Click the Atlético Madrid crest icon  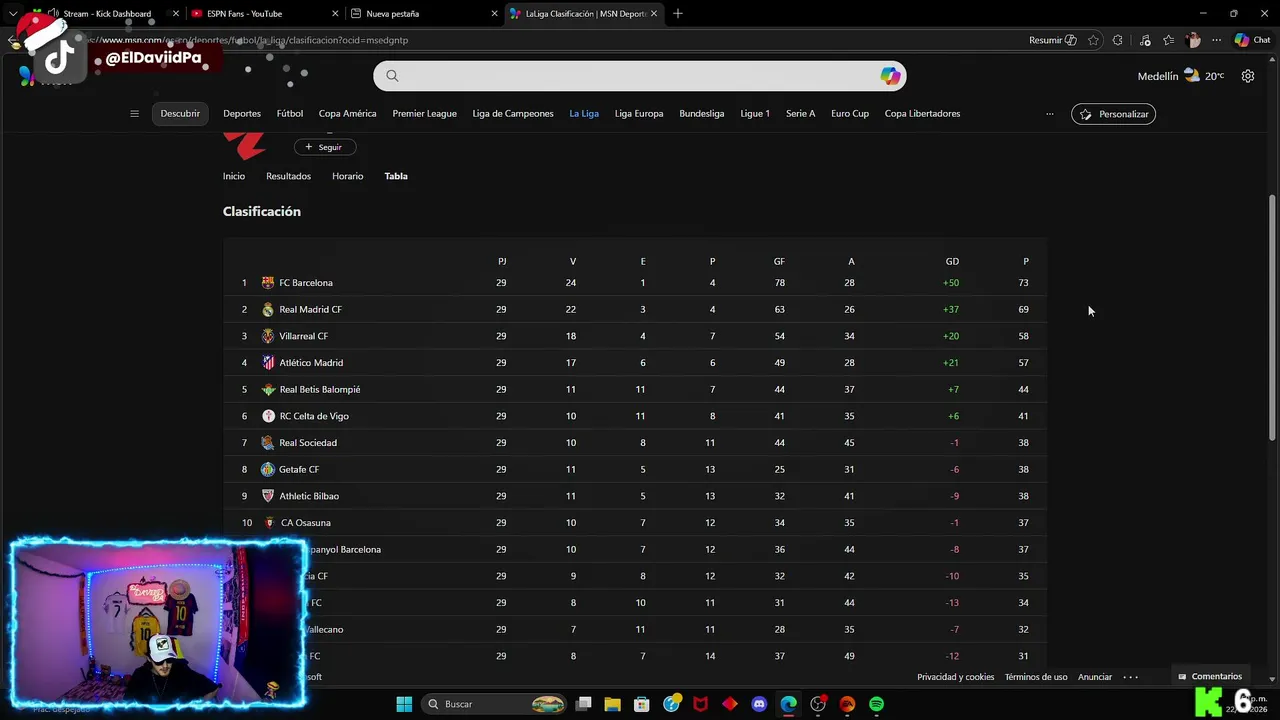pos(268,363)
